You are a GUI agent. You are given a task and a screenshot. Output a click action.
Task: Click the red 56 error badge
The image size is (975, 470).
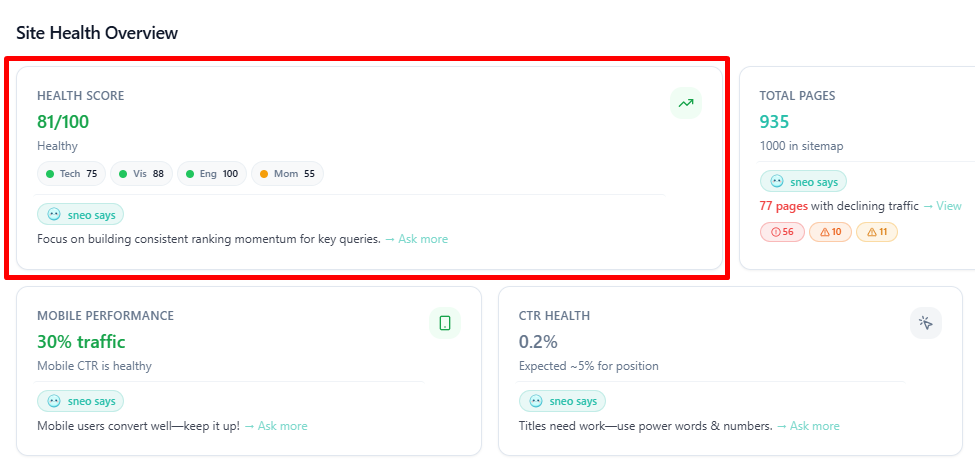coord(783,232)
